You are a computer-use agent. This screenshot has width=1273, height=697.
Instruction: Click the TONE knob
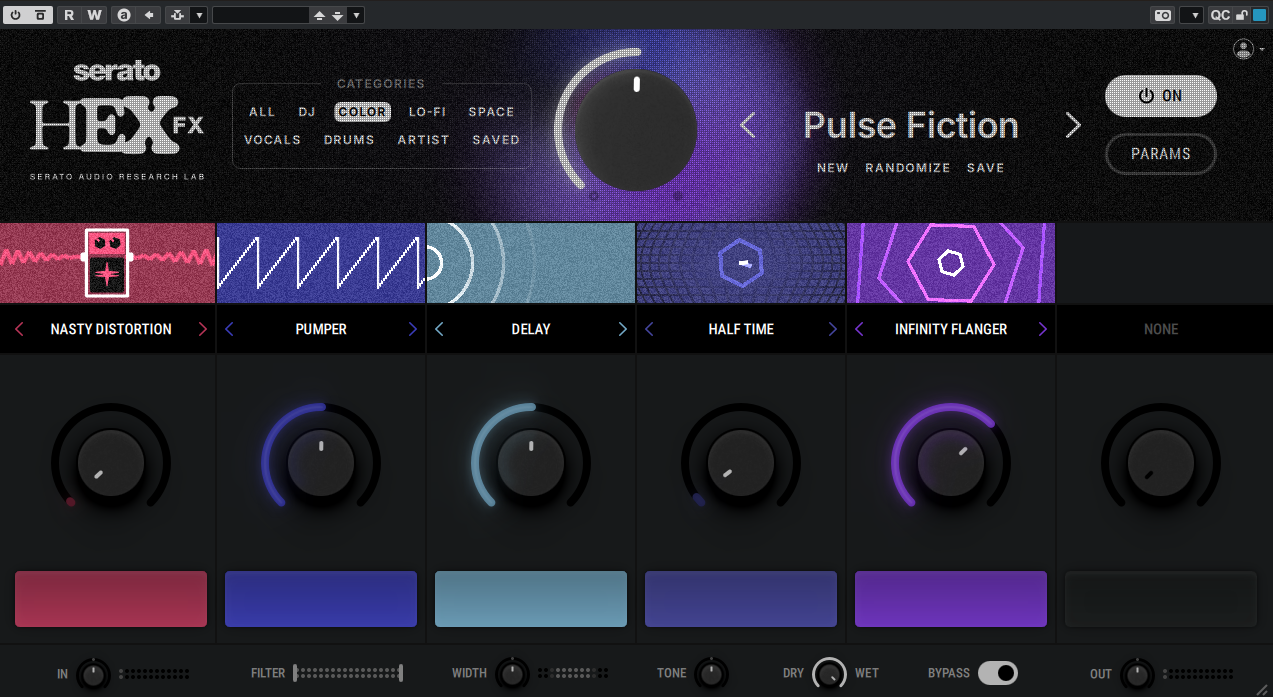pos(711,674)
